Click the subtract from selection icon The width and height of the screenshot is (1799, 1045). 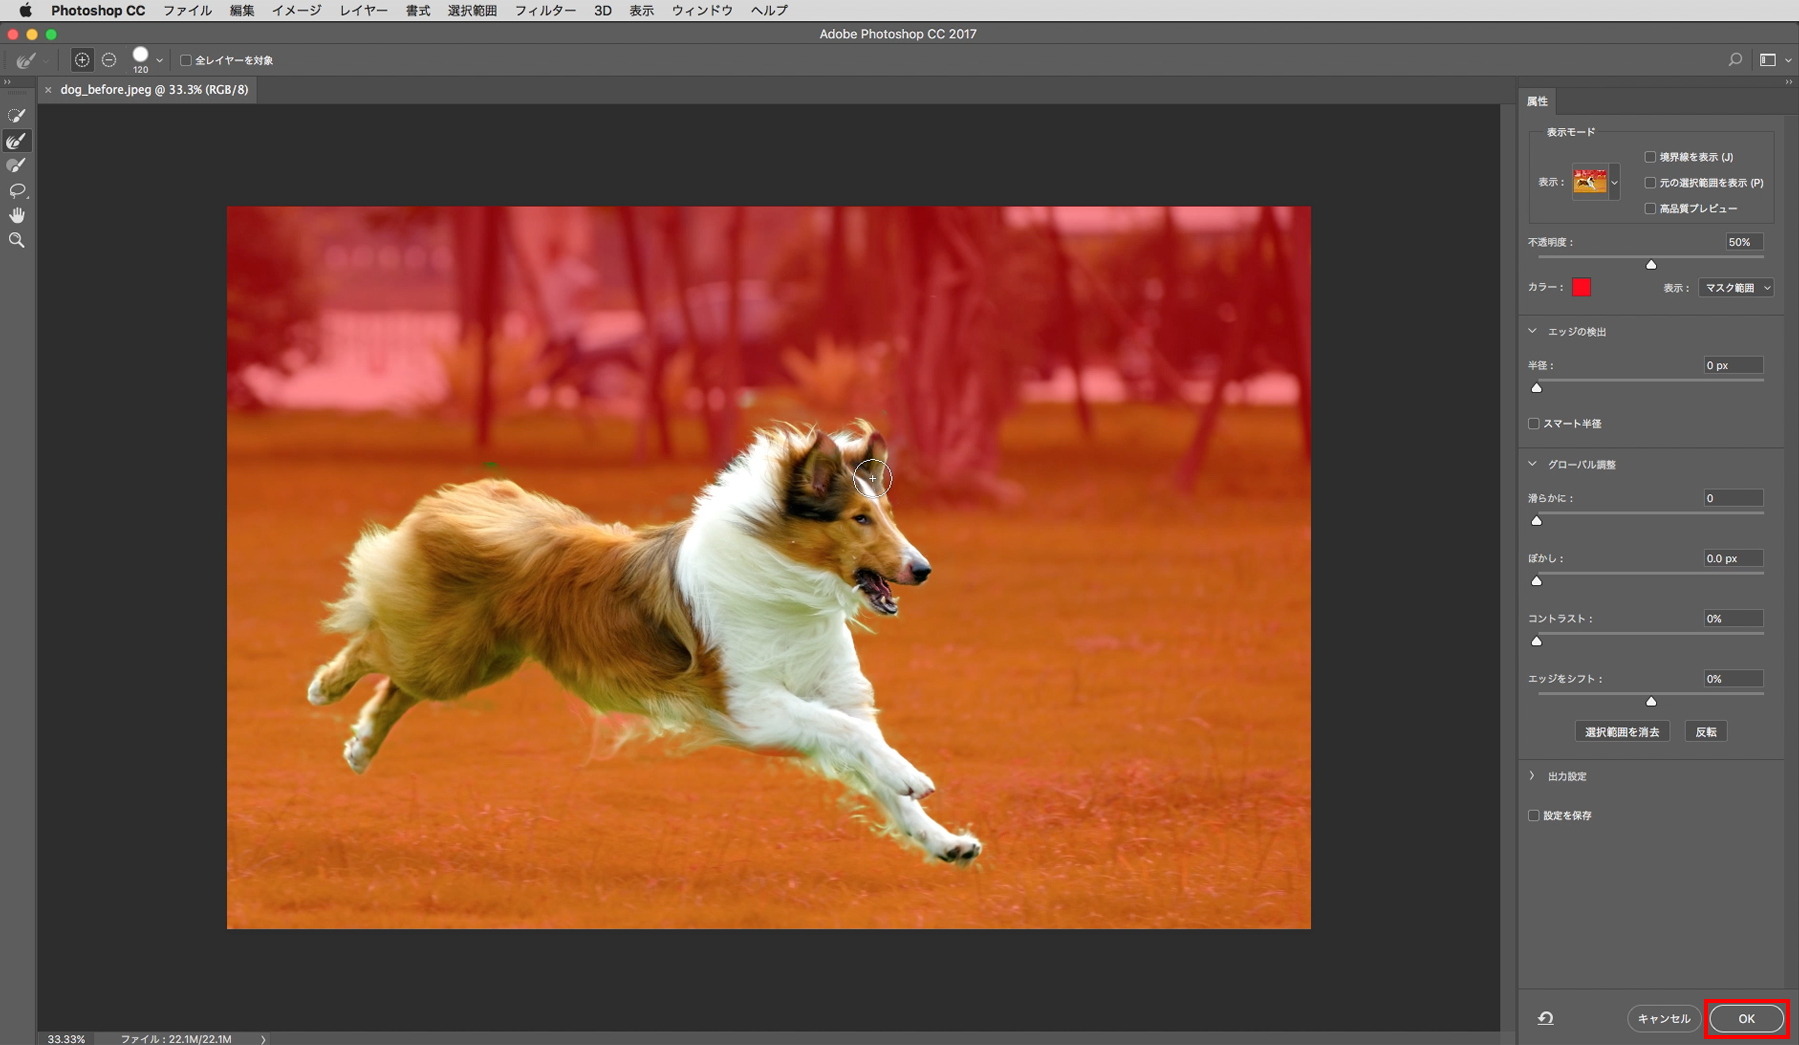tap(109, 60)
